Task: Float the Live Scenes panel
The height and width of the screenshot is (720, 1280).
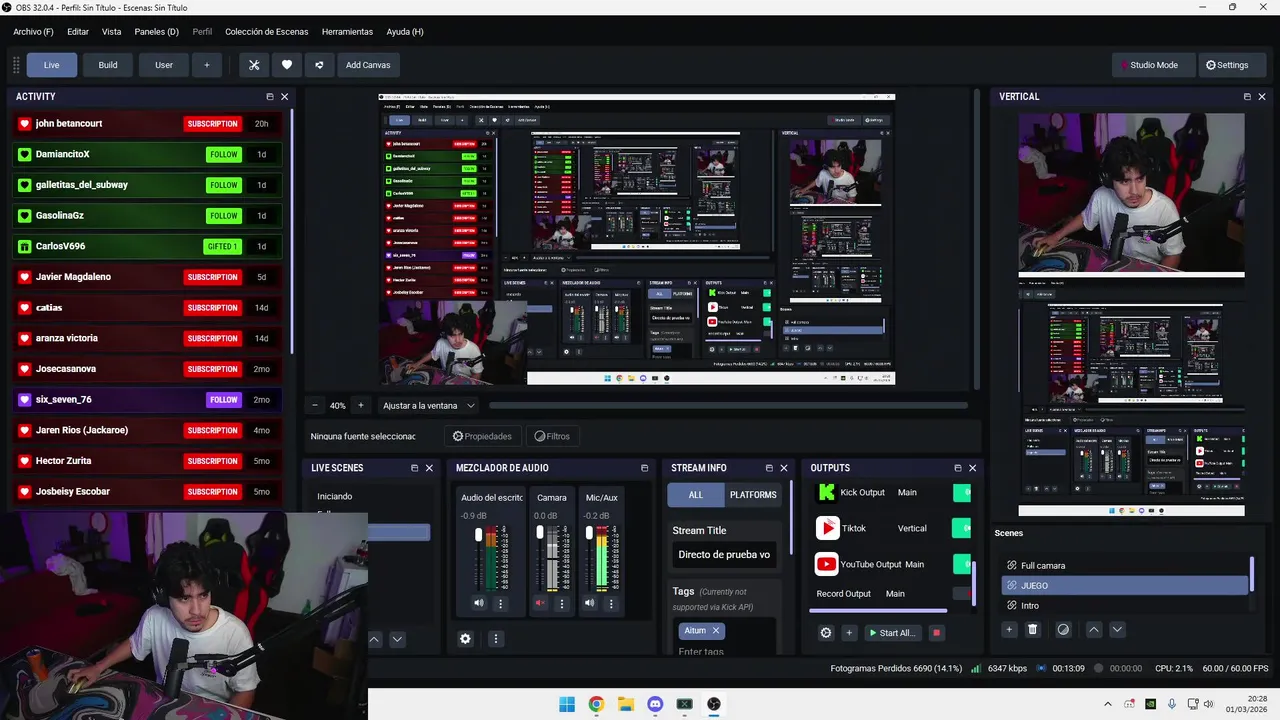Action: click(414, 468)
